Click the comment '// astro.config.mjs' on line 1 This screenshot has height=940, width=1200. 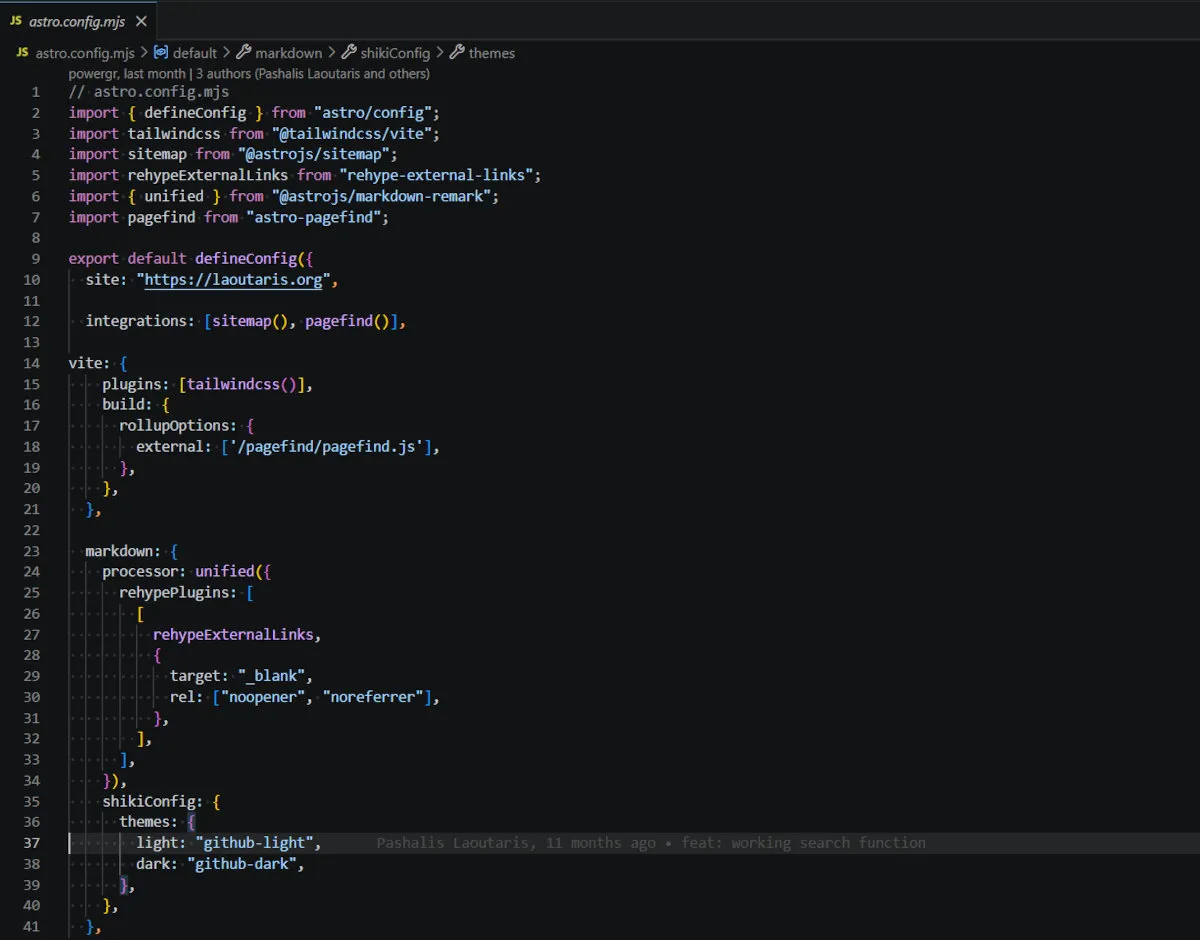tap(149, 92)
